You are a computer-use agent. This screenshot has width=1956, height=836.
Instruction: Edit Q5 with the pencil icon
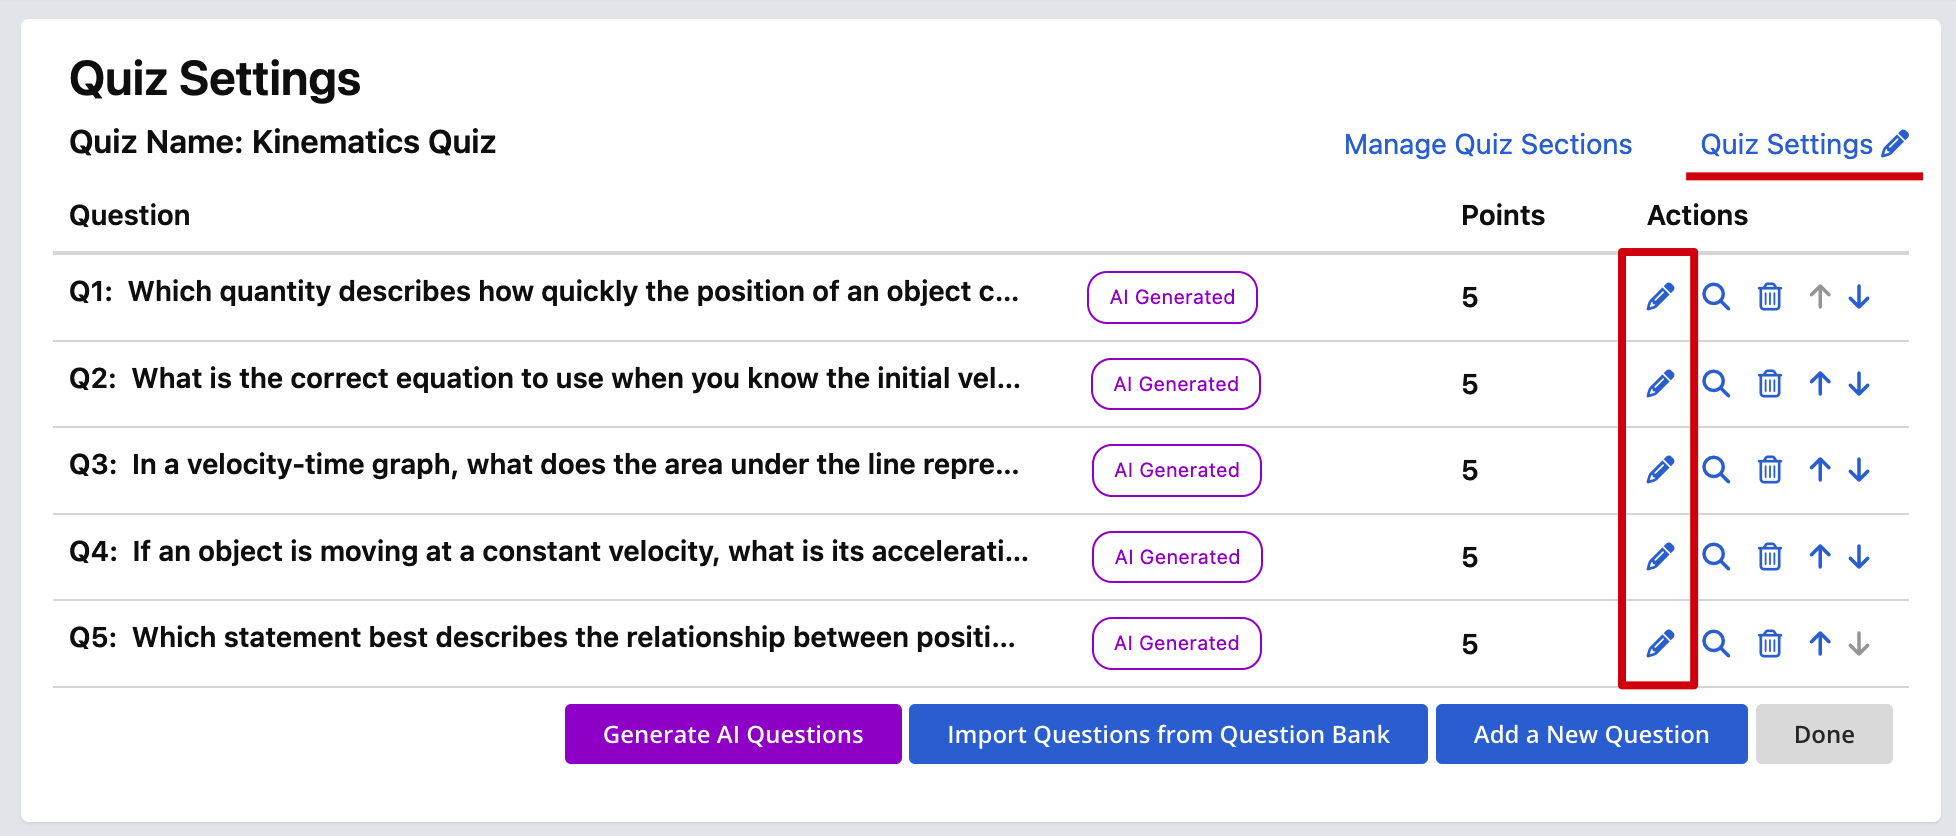[1660, 644]
